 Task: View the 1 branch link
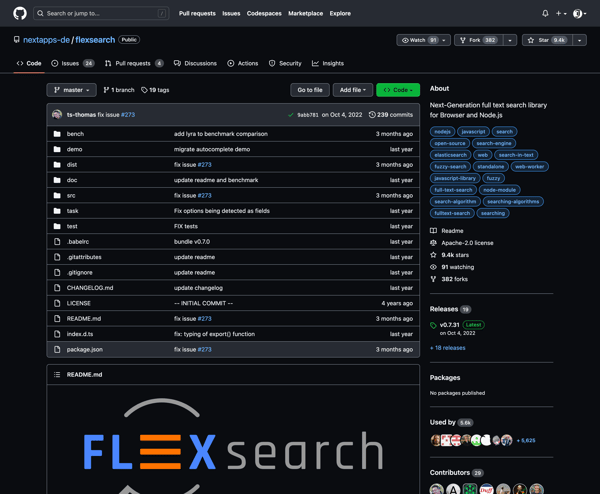coord(119,90)
